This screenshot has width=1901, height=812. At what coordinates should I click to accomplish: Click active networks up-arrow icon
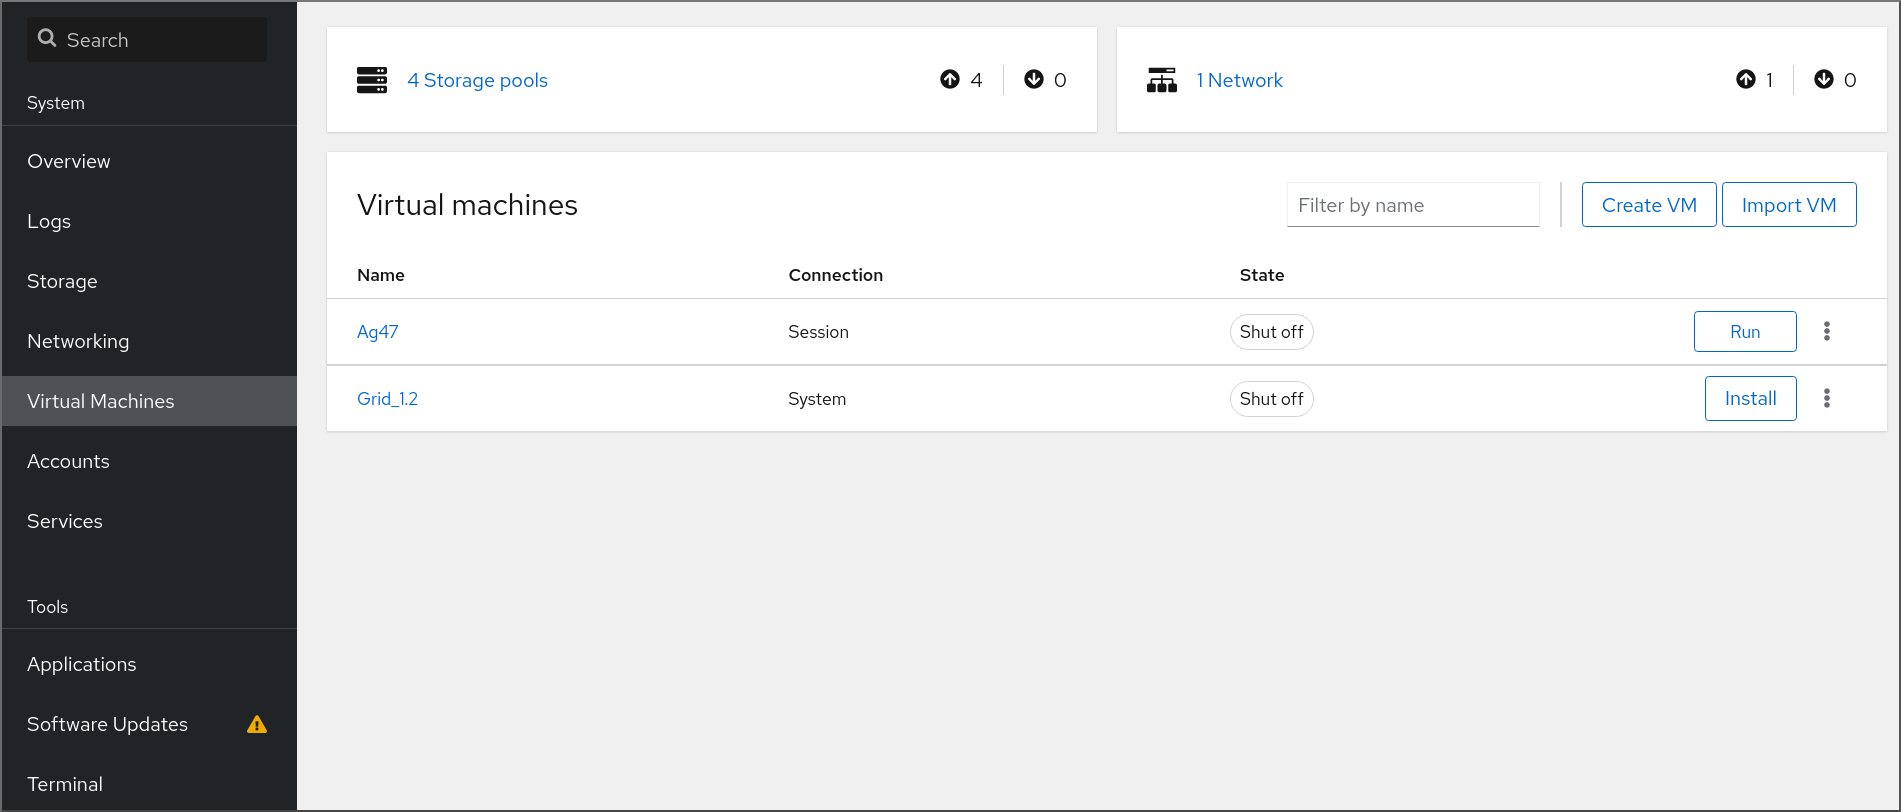click(x=1746, y=79)
